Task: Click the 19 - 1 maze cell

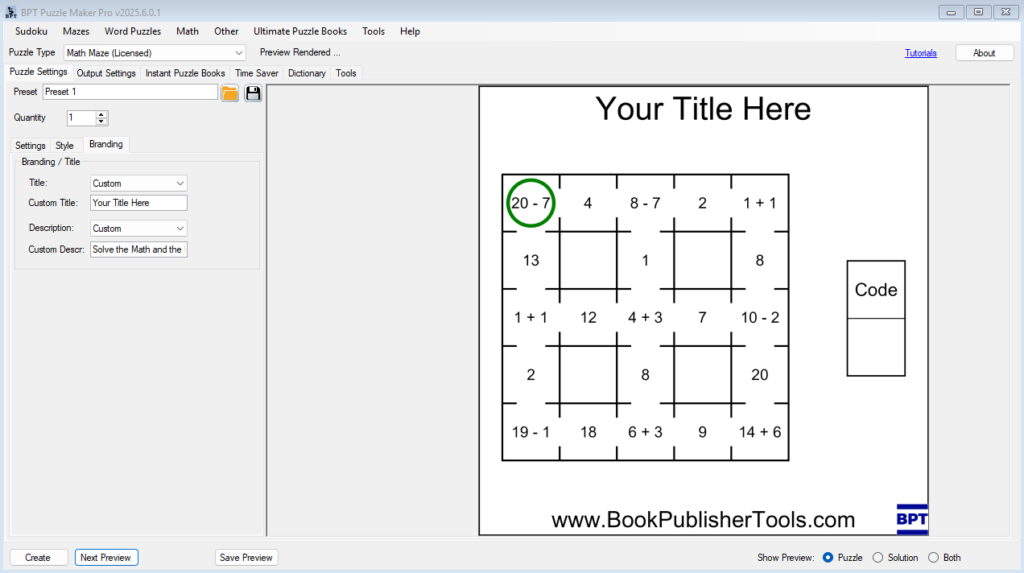Action: 530,432
